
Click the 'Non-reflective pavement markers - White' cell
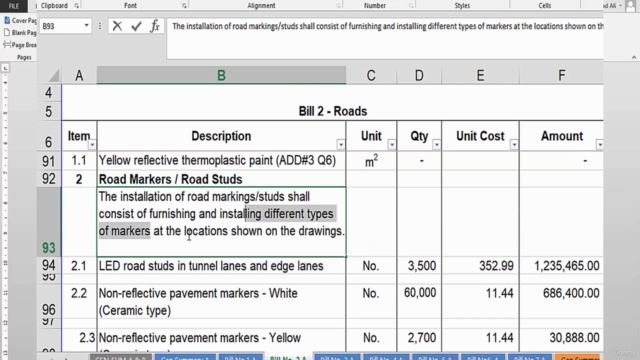(x=221, y=302)
